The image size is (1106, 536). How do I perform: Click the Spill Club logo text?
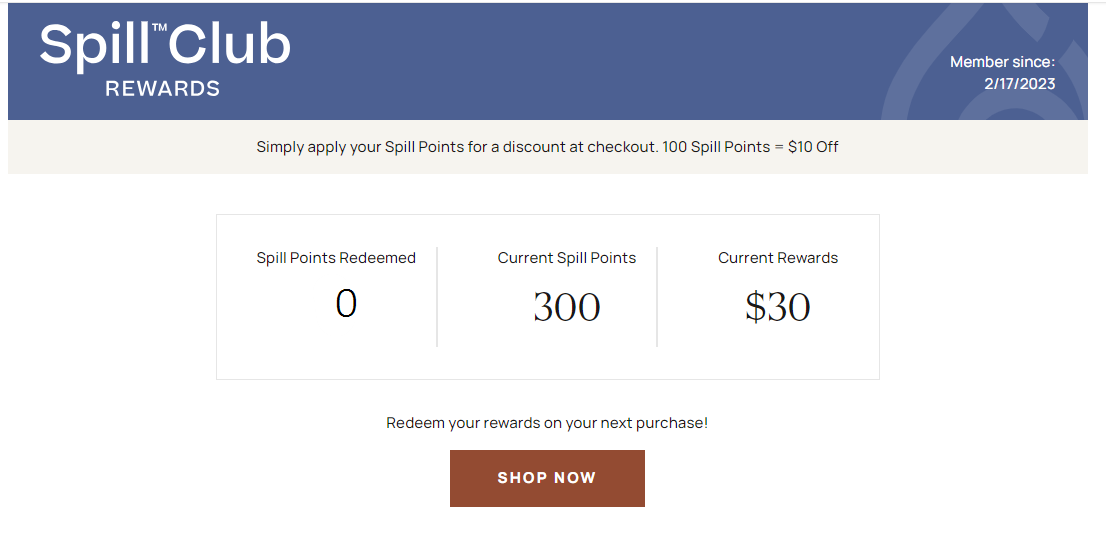pyautogui.click(x=164, y=47)
